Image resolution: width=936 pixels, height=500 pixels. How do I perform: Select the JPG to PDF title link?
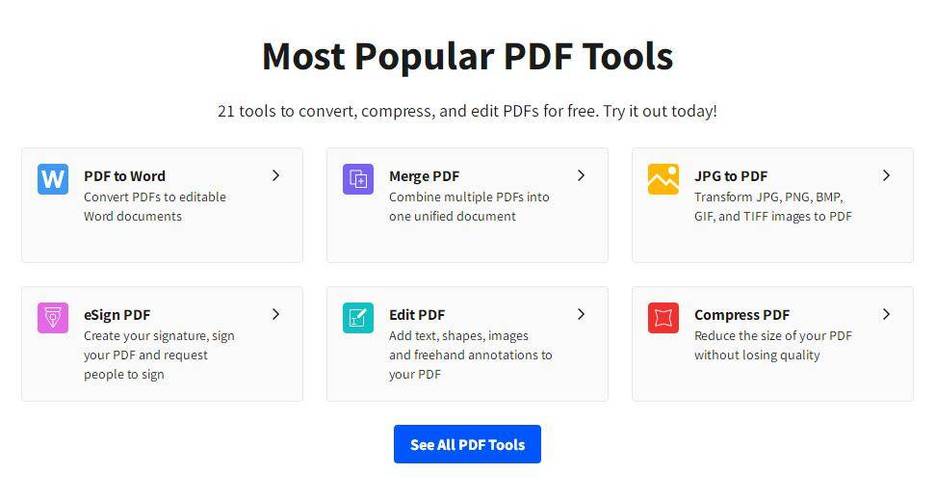pyautogui.click(x=731, y=176)
